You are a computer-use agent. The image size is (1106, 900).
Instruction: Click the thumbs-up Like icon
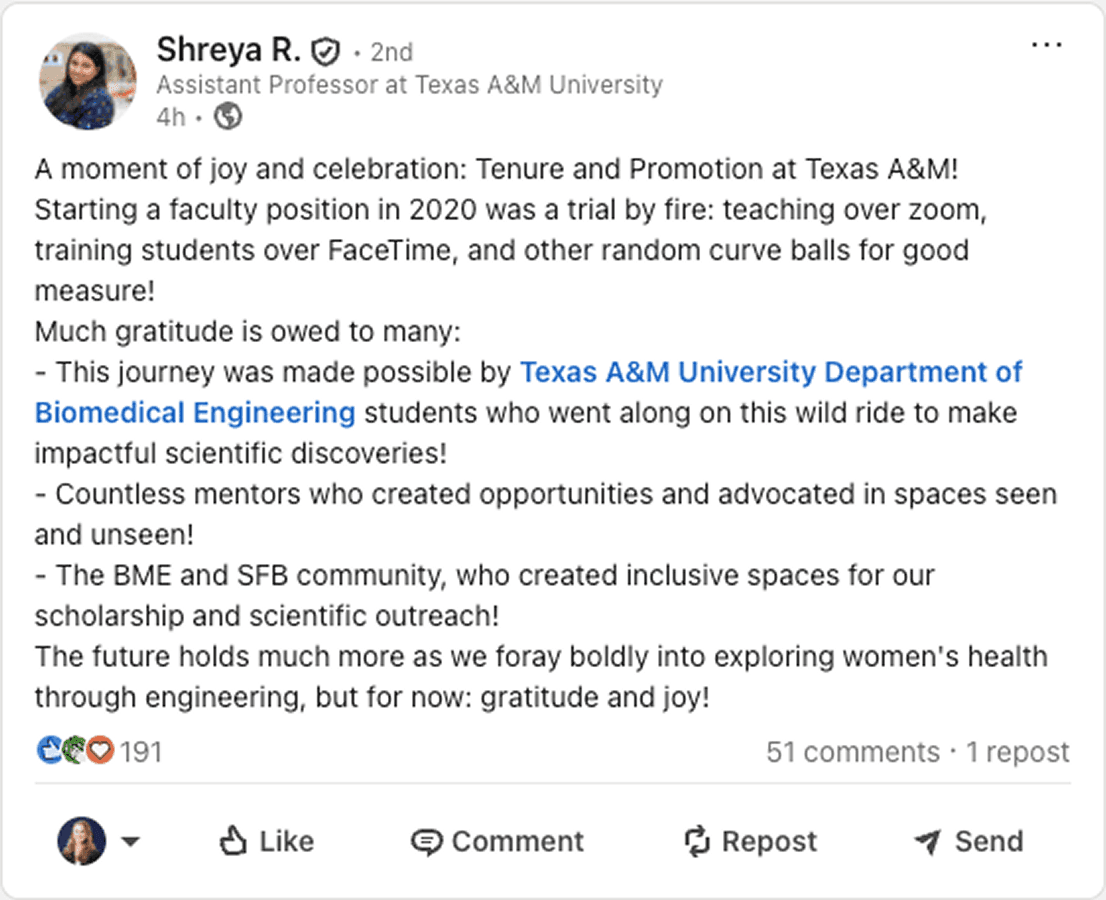point(233,841)
